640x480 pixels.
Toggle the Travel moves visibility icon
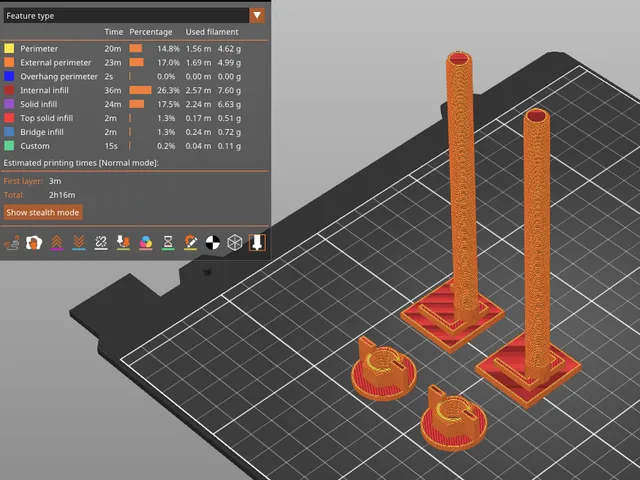pos(12,243)
